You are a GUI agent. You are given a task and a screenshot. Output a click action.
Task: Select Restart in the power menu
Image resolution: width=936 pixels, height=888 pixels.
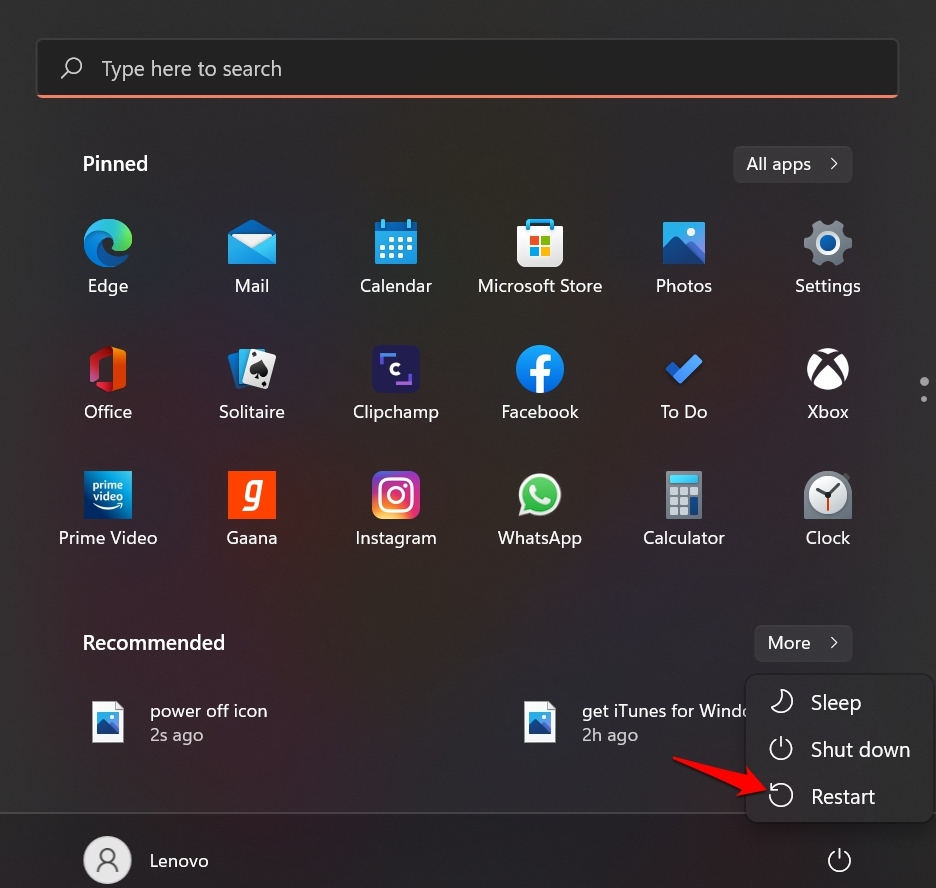point(839,796)
